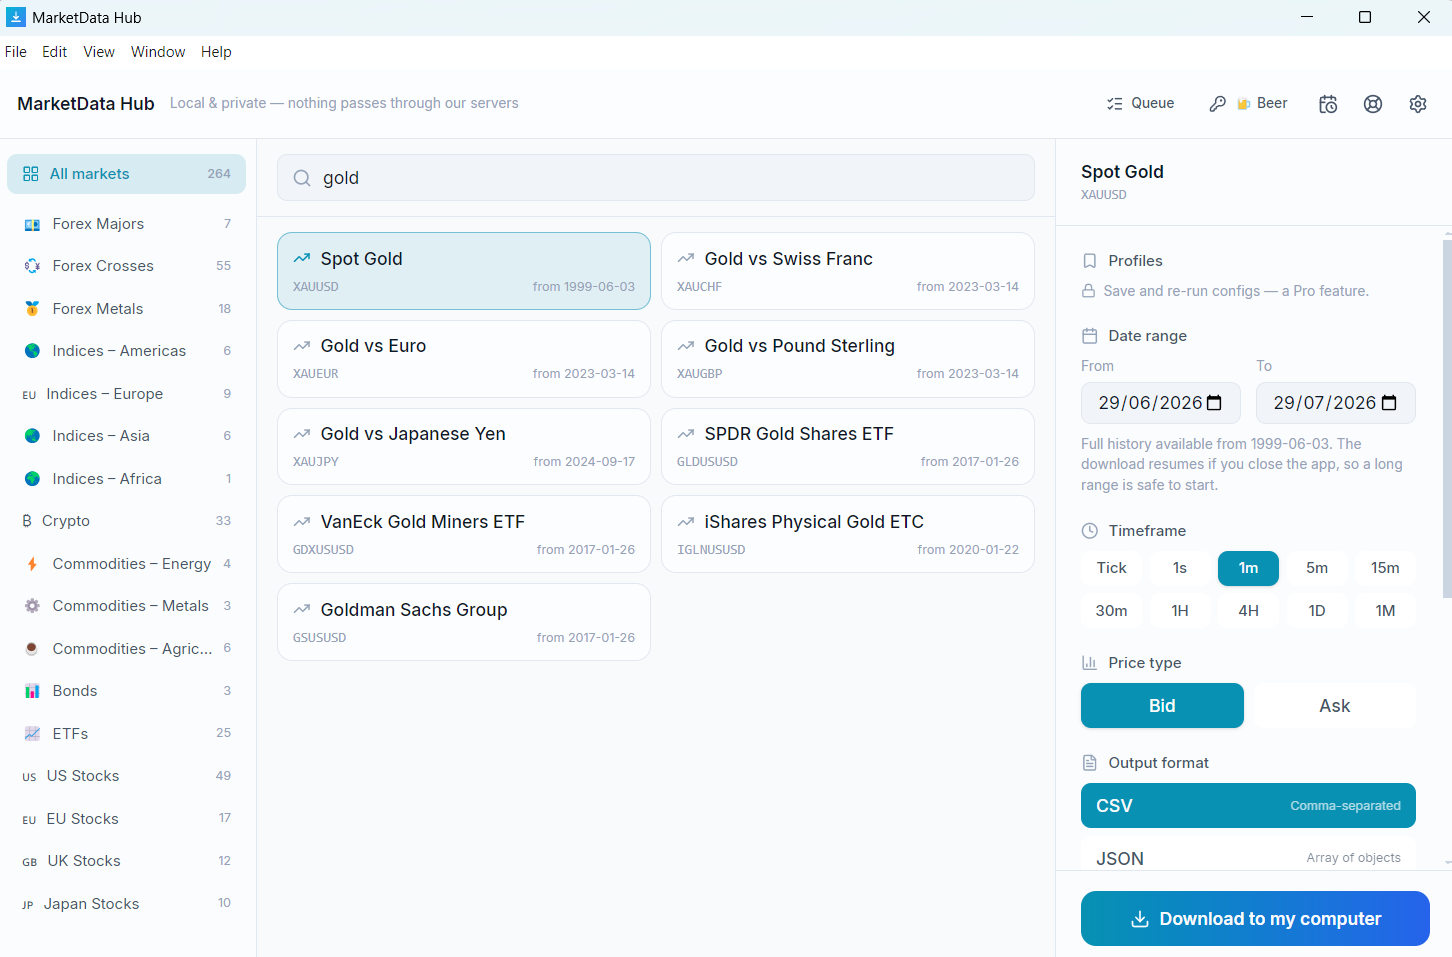Select the 1s timeframe
Viewport: 1452px width, 957px height.
[x=1180, y=568]
